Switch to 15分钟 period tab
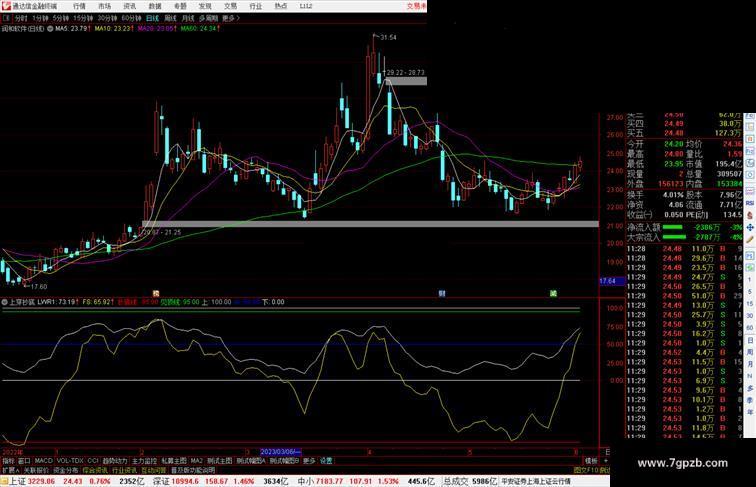 coord(83,18)
